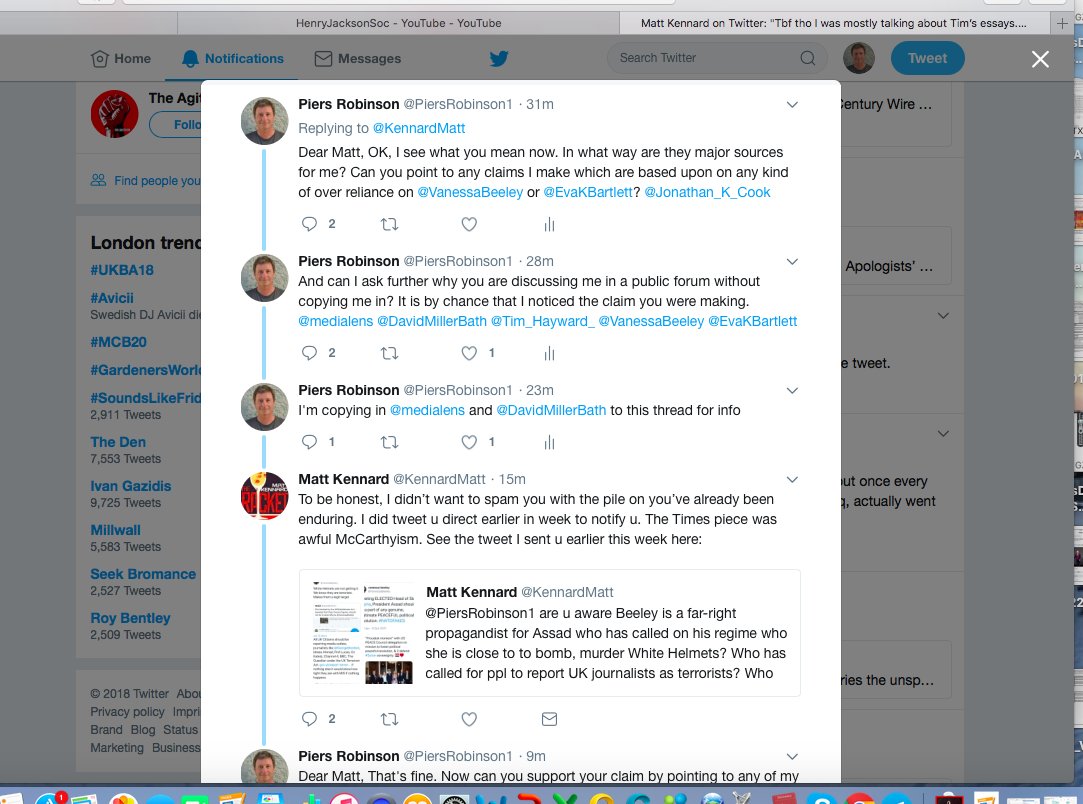Image resolution: width=1083 pixels, height=804 pixels.
Task: Open the @KennardMatt reply mention link
Action: click(419, 128)
